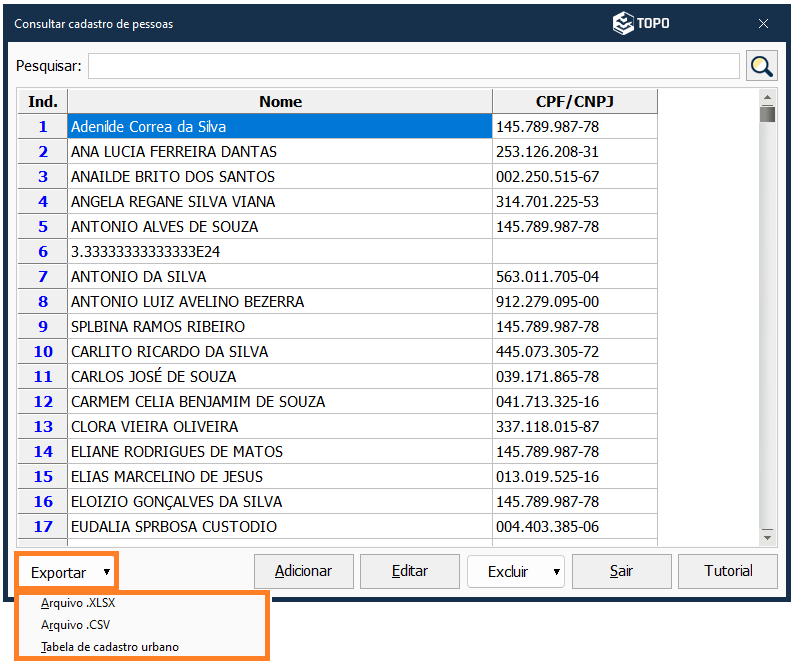Choose Arquivo .CSV export option
Image resolution: width=795 pixels, height=664 pixels.
tap(75, 625)
